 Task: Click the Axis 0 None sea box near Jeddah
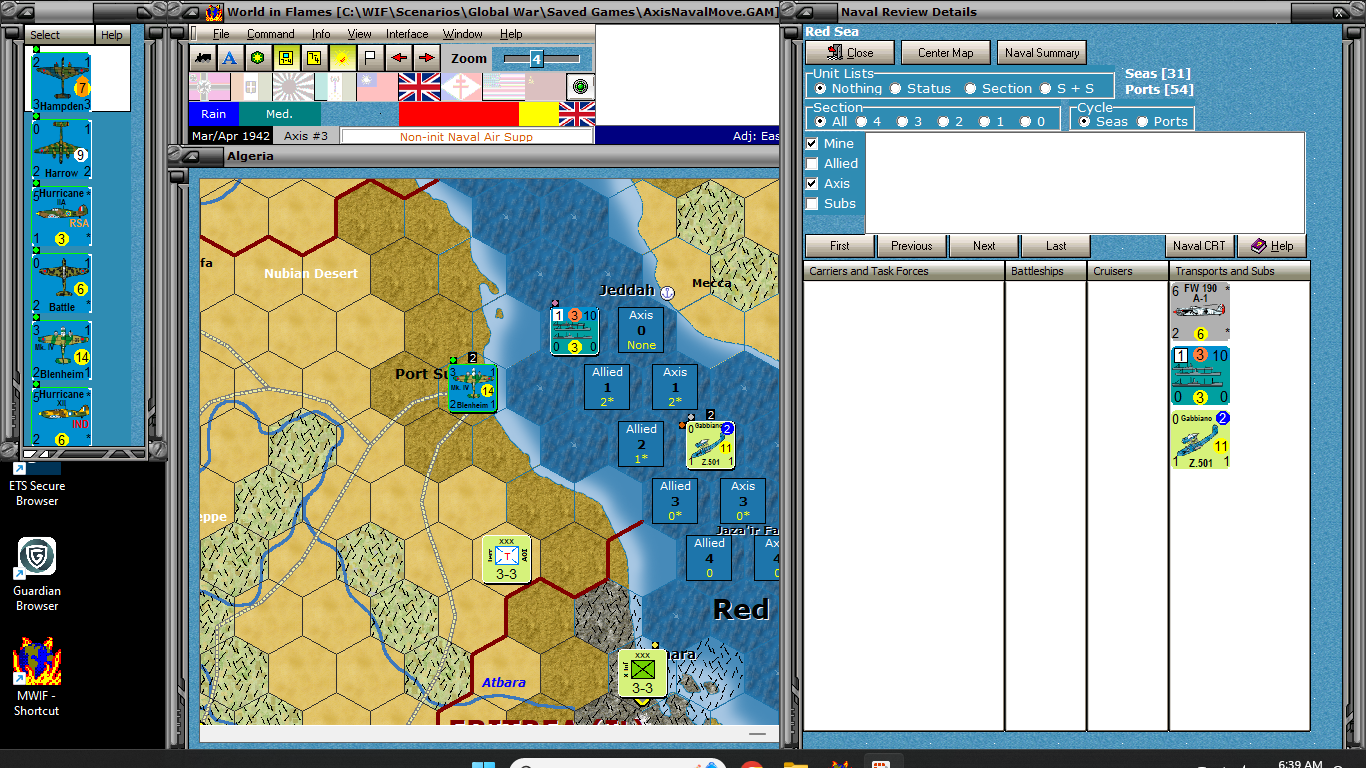(x=641, y=330)
